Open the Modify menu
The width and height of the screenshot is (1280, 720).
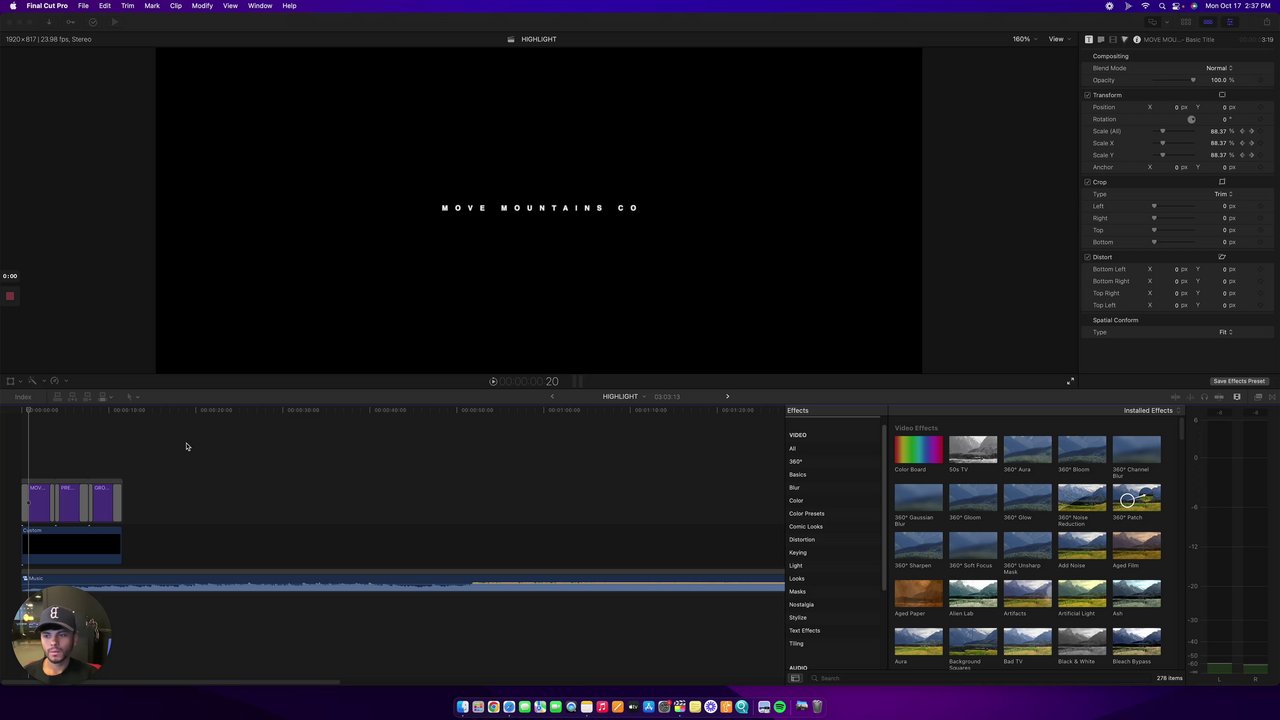(x=202, y=6)
